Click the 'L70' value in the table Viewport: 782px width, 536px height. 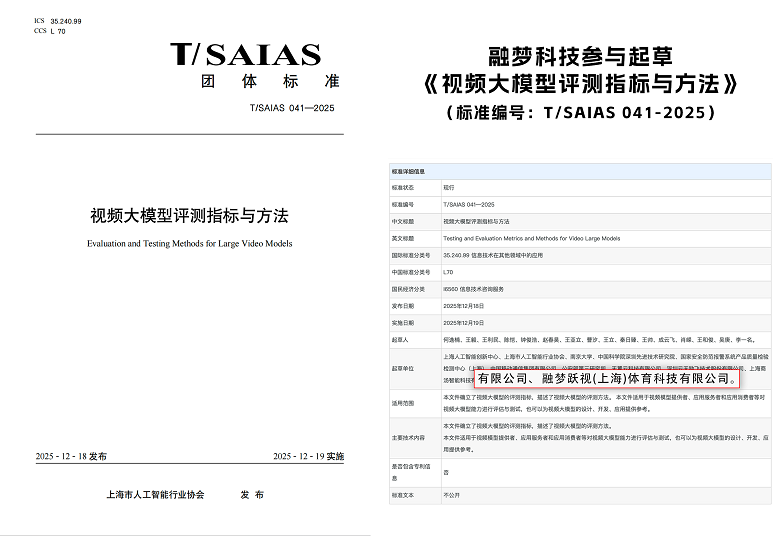(448, 272)
